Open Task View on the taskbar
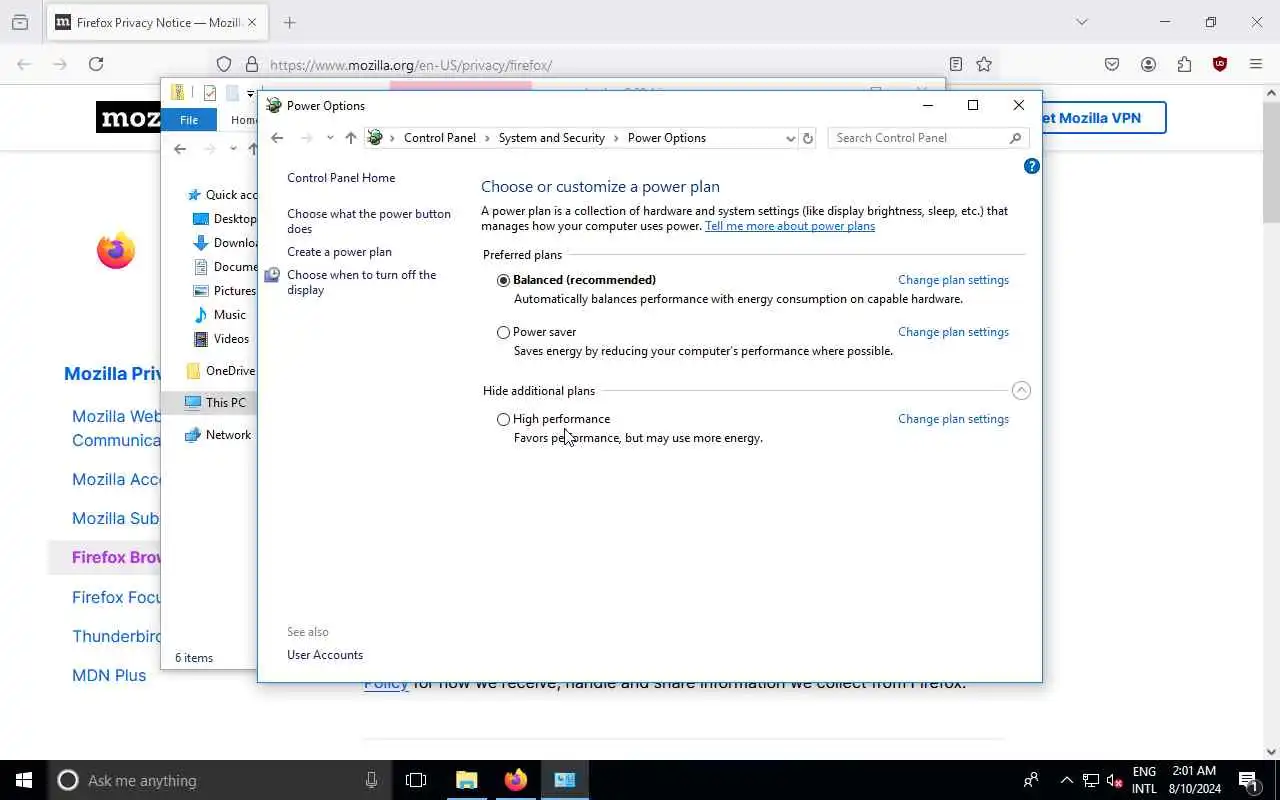 (x=416, y=780)
